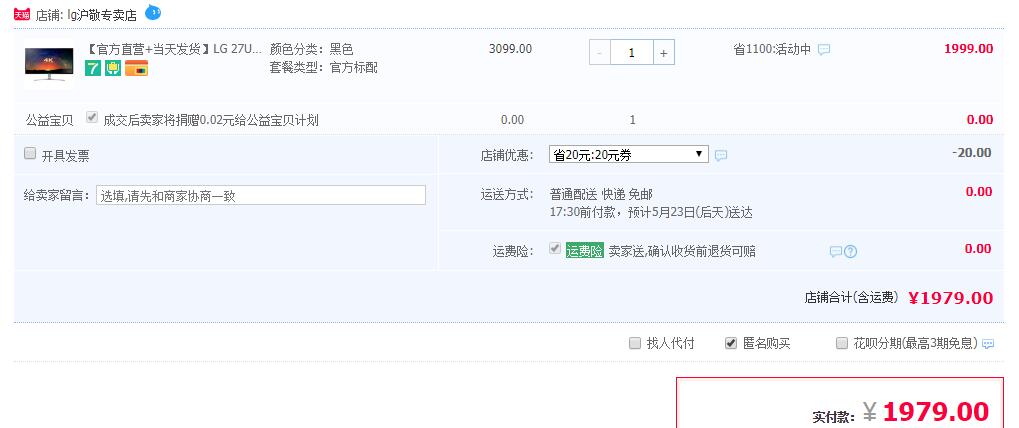
Task: Click the 给卖家留言 message field
Action: tap(261, 195)
